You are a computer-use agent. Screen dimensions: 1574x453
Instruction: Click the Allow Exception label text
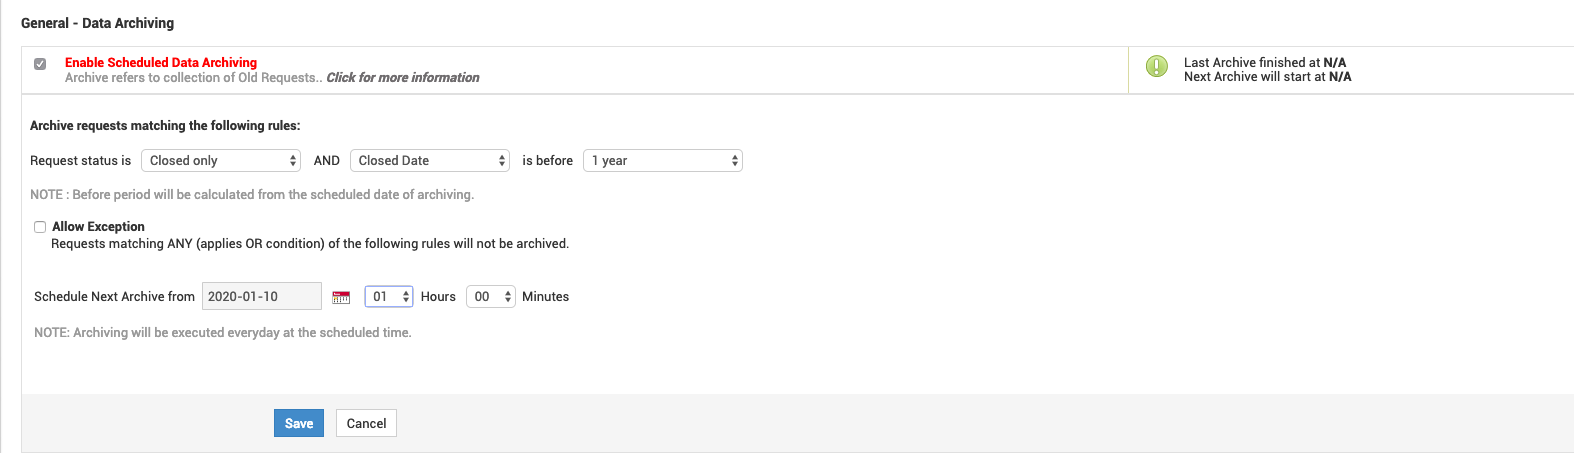[x=98, y=227]
